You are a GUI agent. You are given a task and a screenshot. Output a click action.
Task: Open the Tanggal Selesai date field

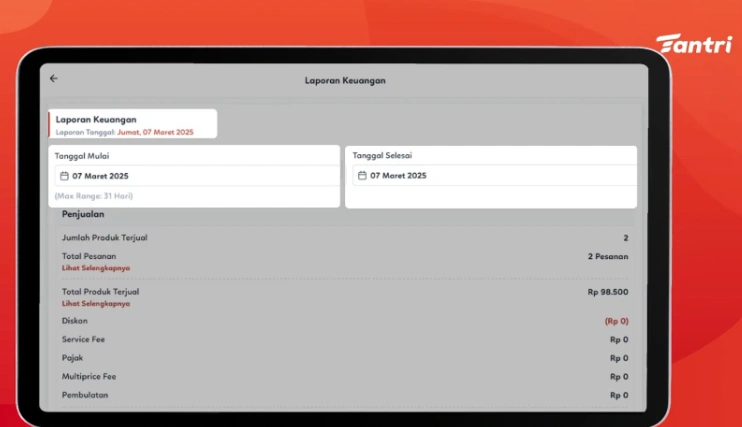pos(495,176)
